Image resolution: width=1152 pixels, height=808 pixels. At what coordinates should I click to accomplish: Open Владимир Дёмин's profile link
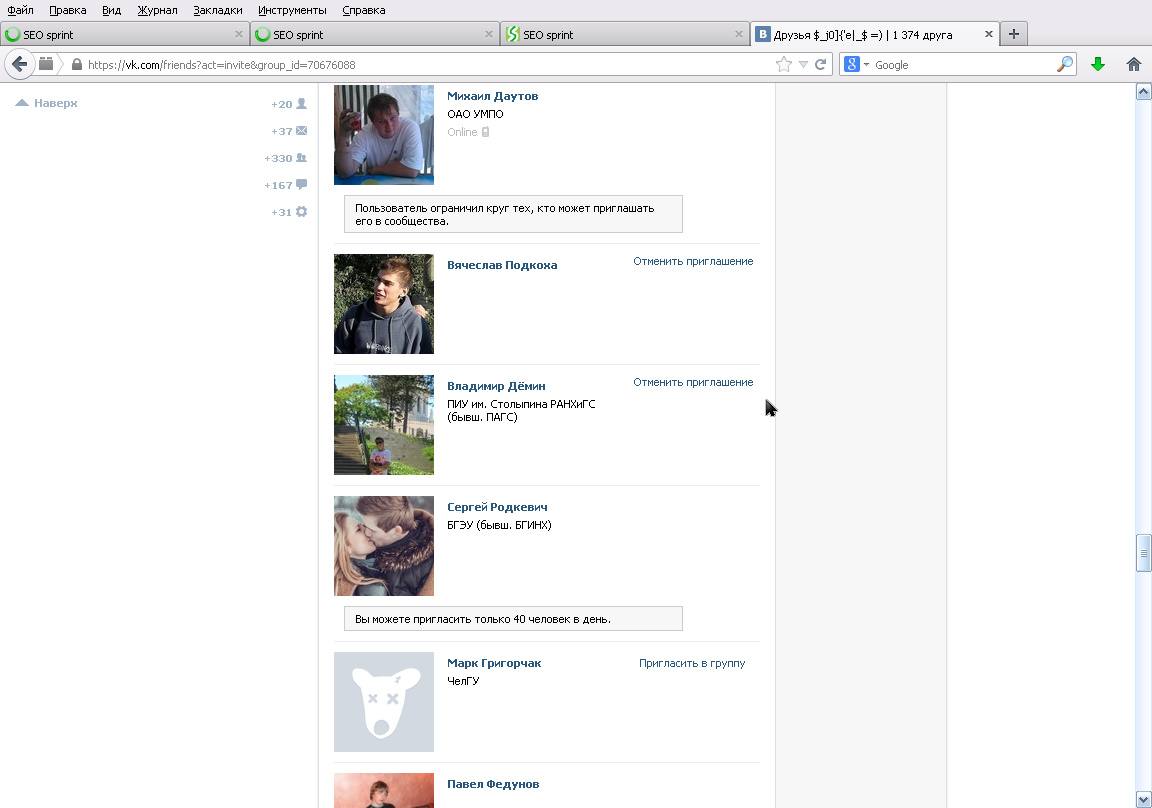(496, 386)
